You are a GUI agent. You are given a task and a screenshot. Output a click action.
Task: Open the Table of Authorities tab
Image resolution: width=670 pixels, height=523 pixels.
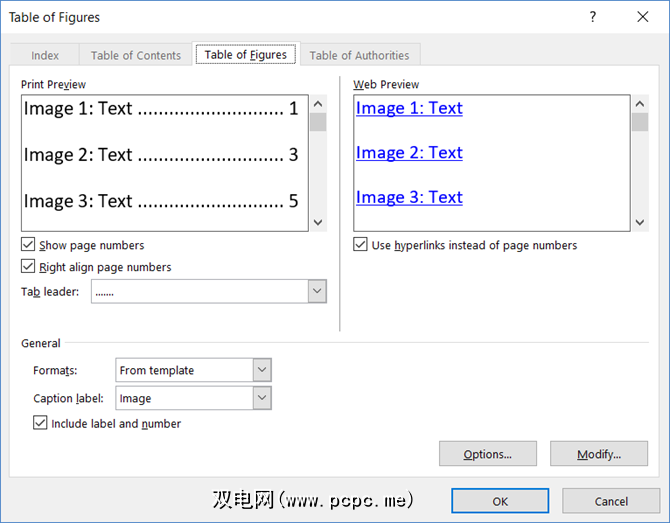[359, 55]
